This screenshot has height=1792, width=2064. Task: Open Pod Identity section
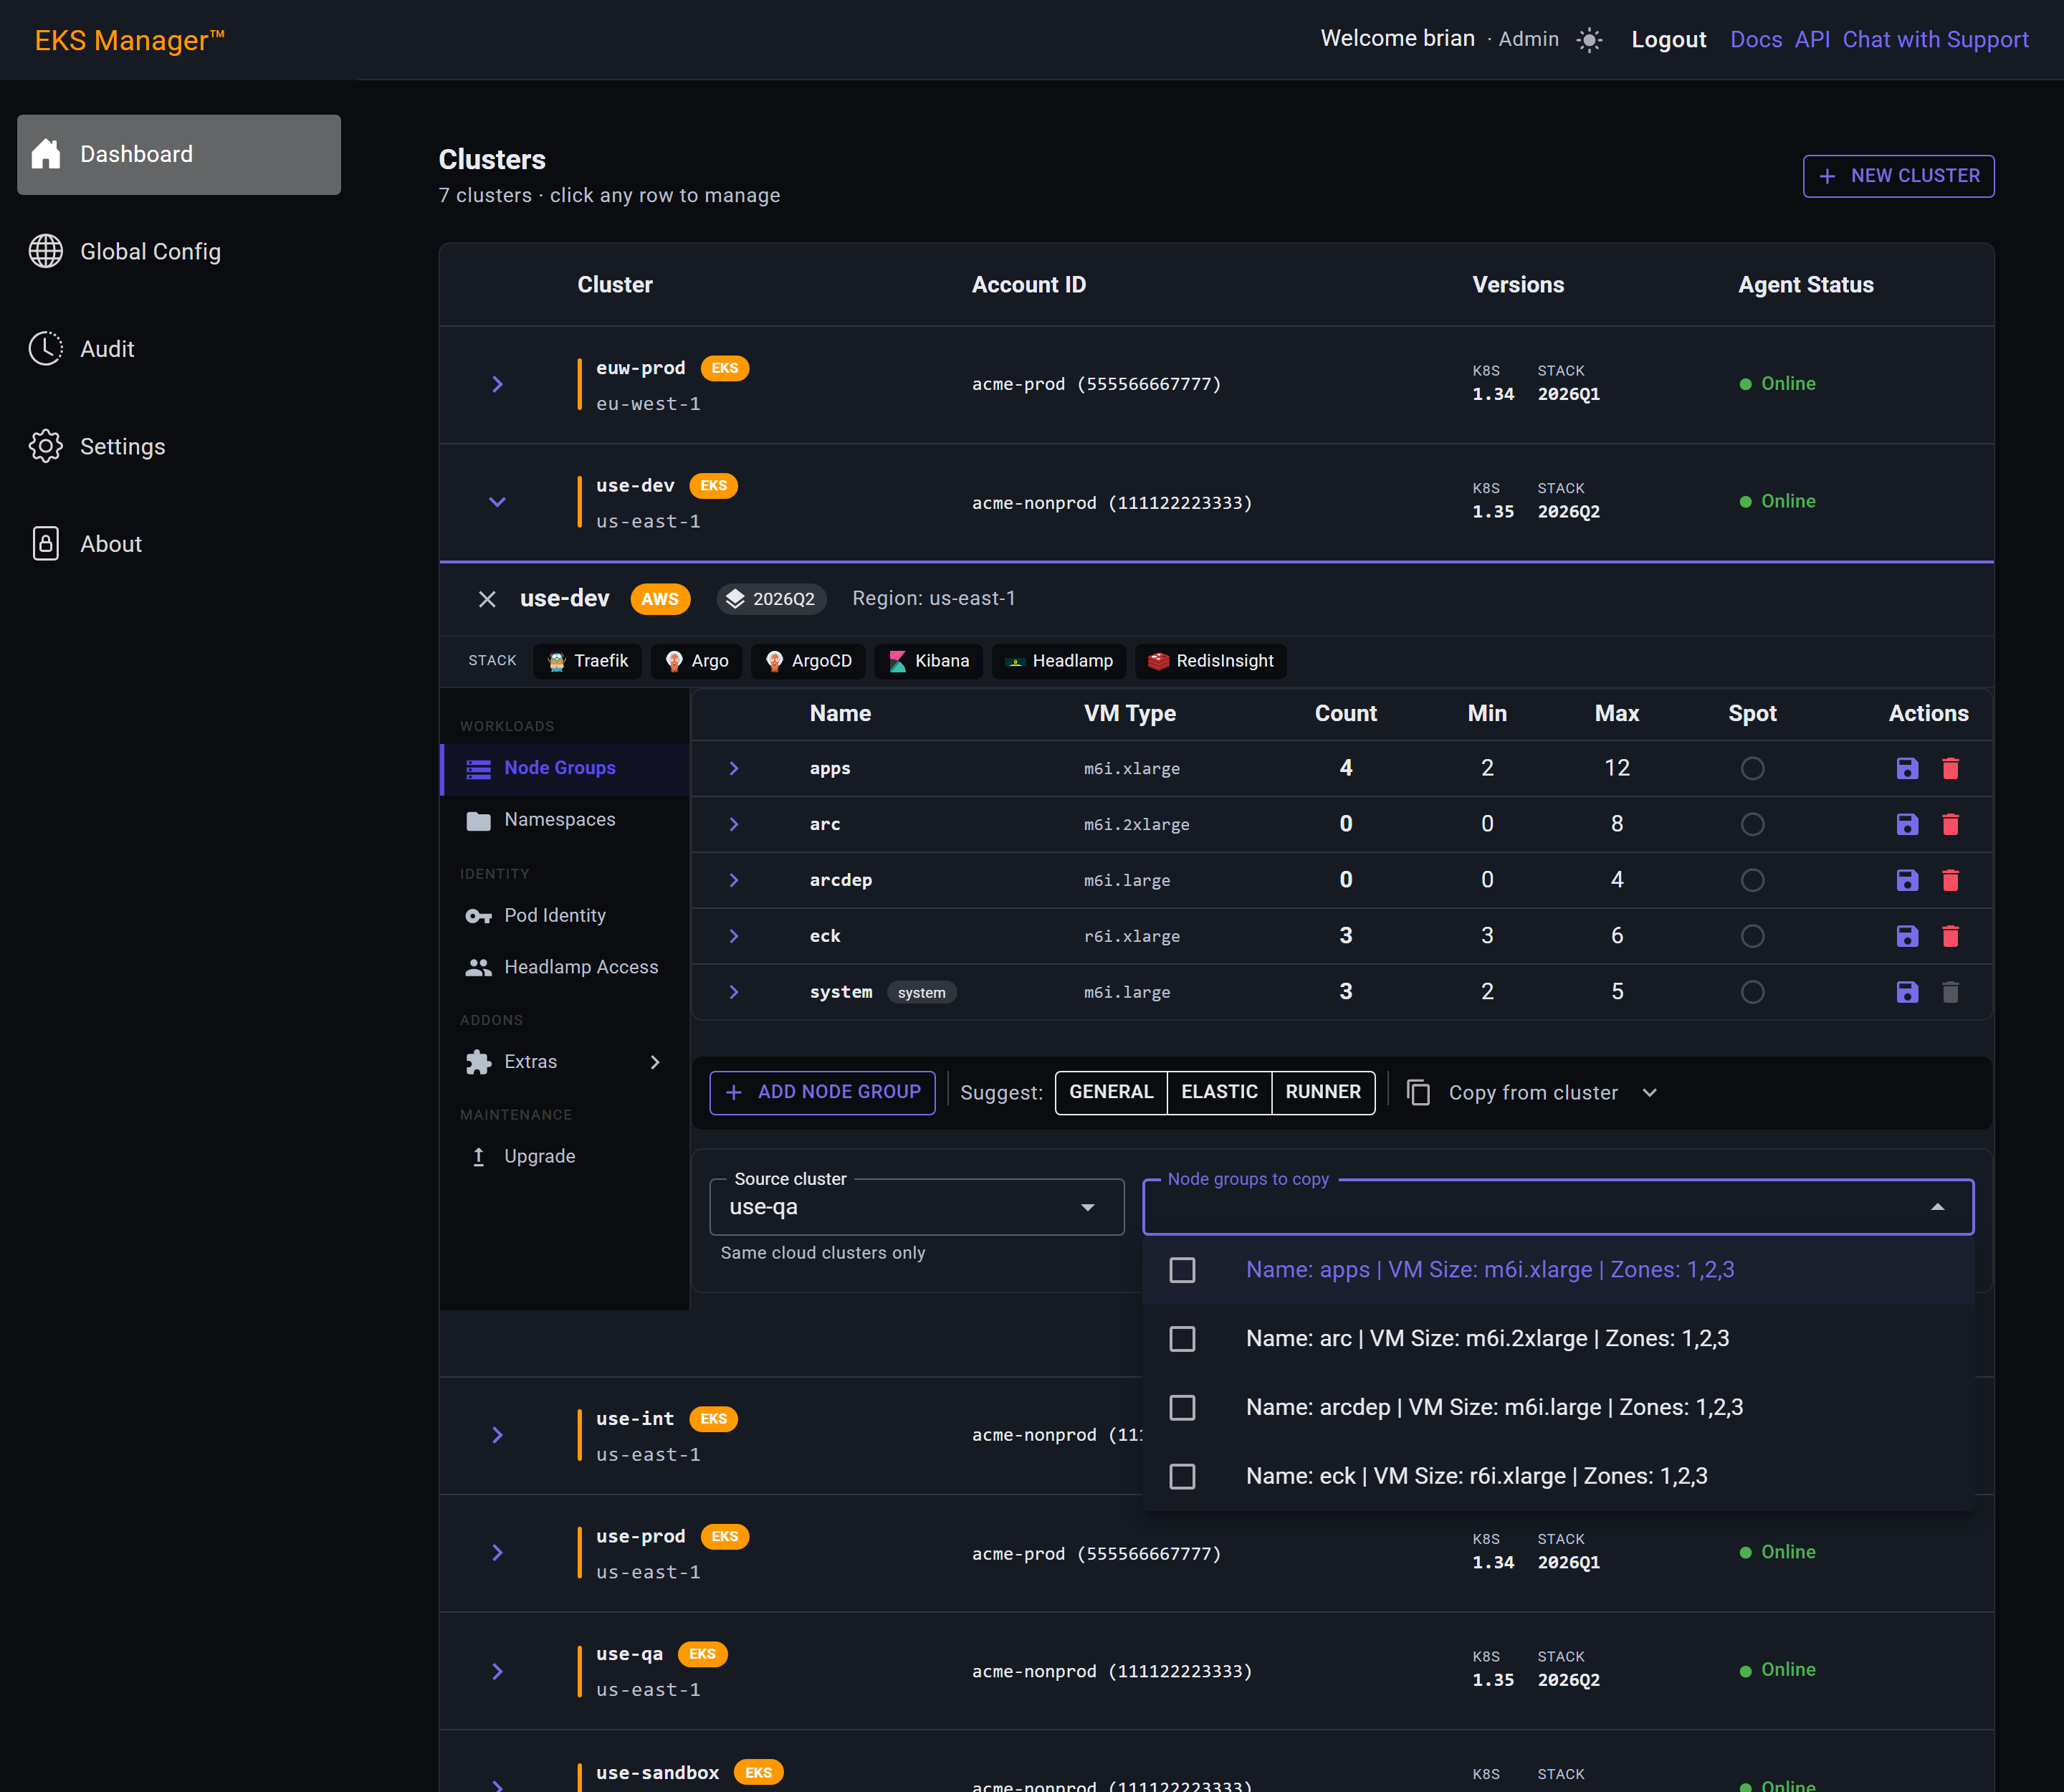(x=564, y=916)
